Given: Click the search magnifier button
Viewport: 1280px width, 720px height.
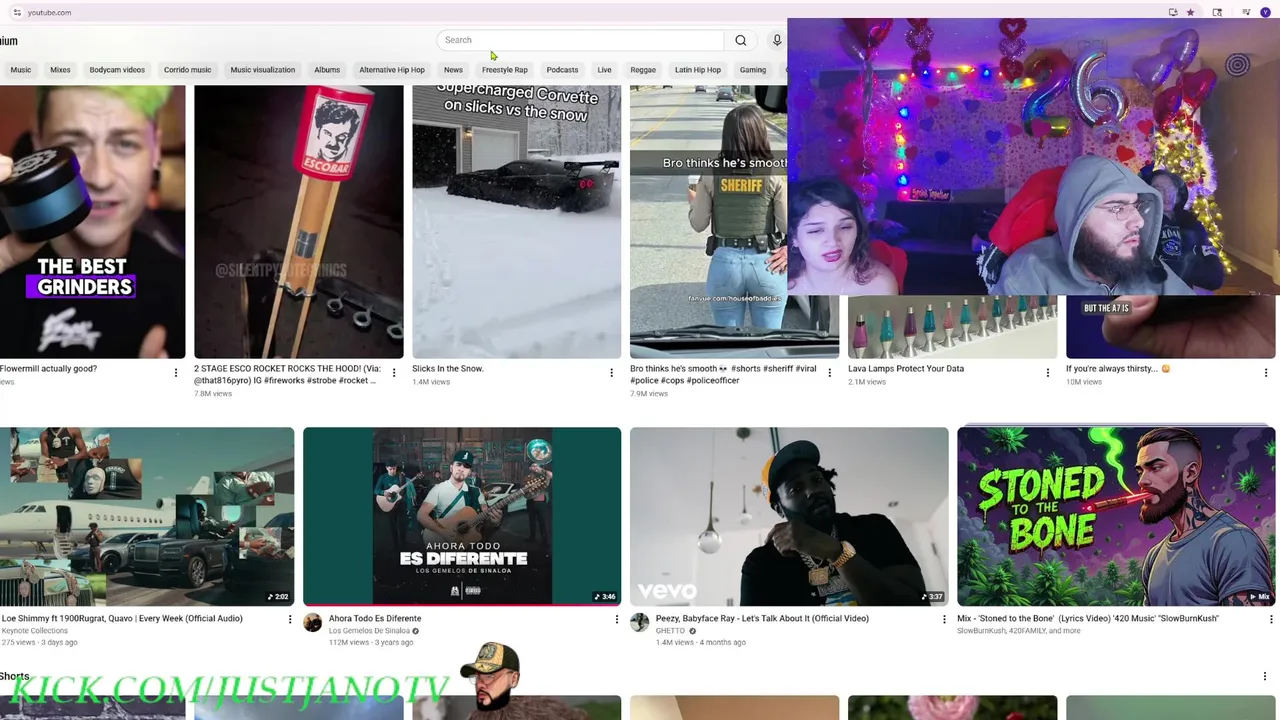Looking at the screenshot, I should pyautogui.click(x=741, y=40).
